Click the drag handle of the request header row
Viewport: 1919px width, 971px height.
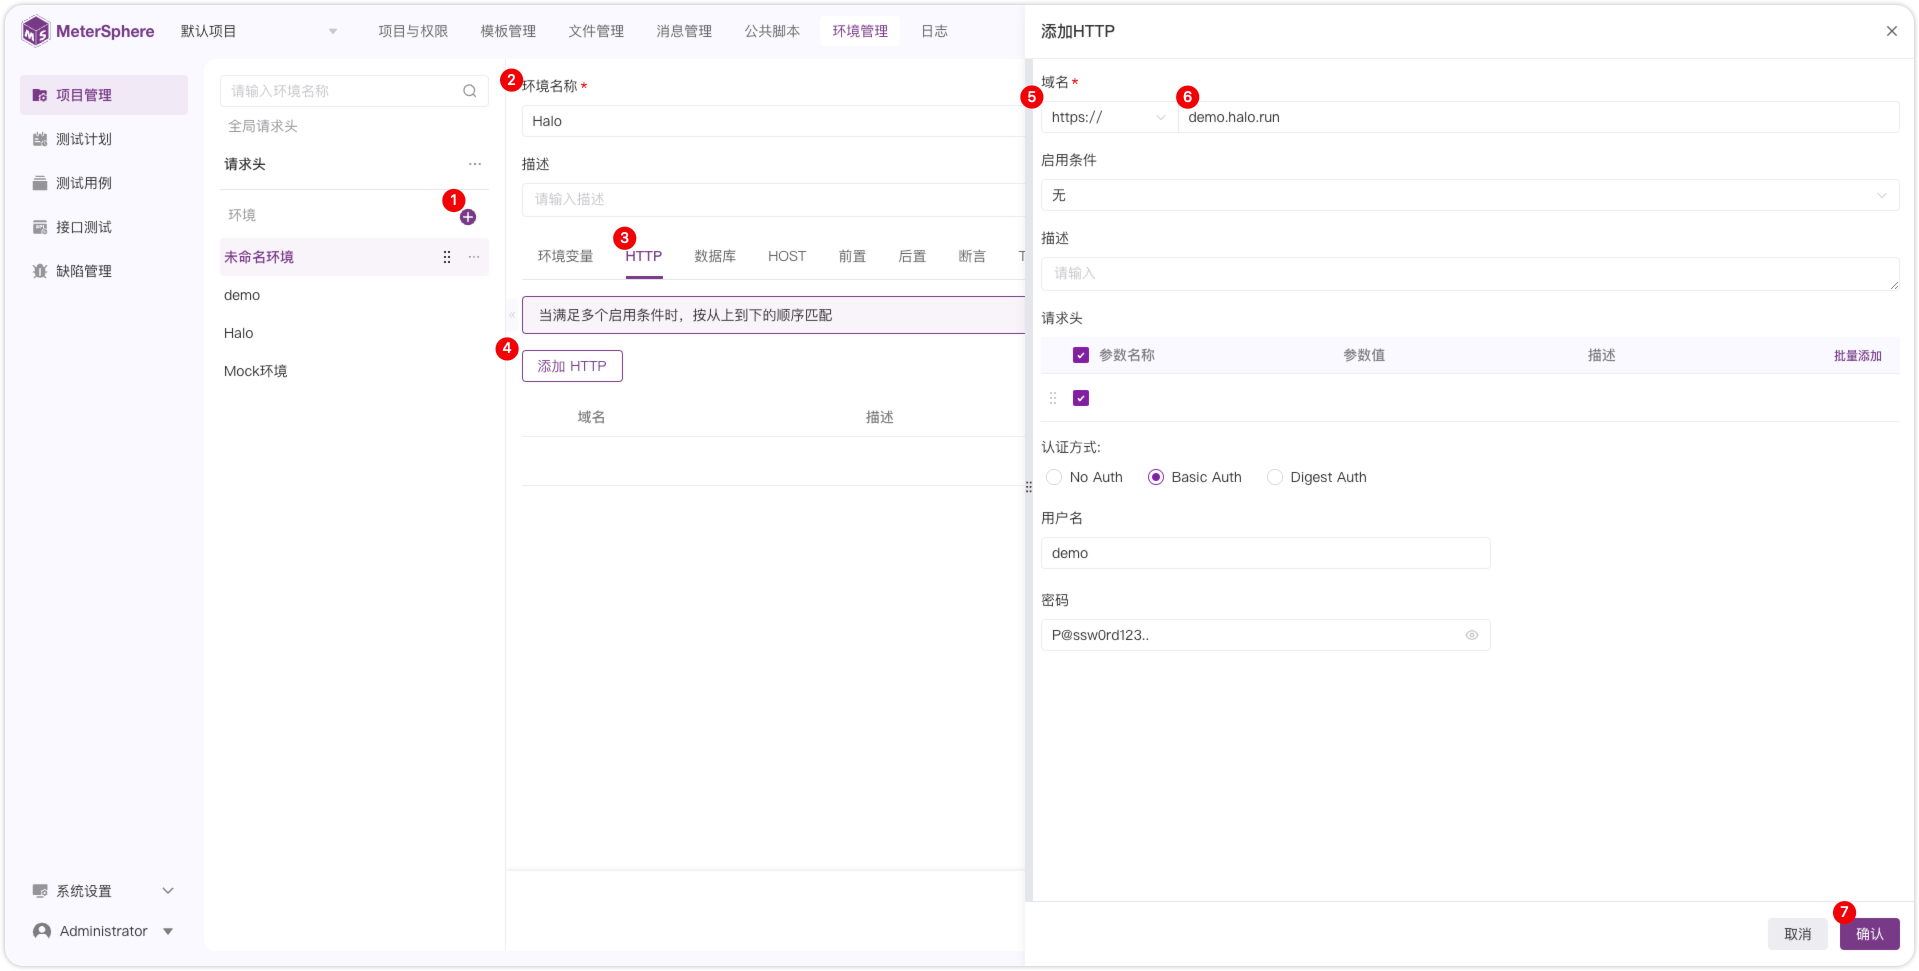(1053, 398)
